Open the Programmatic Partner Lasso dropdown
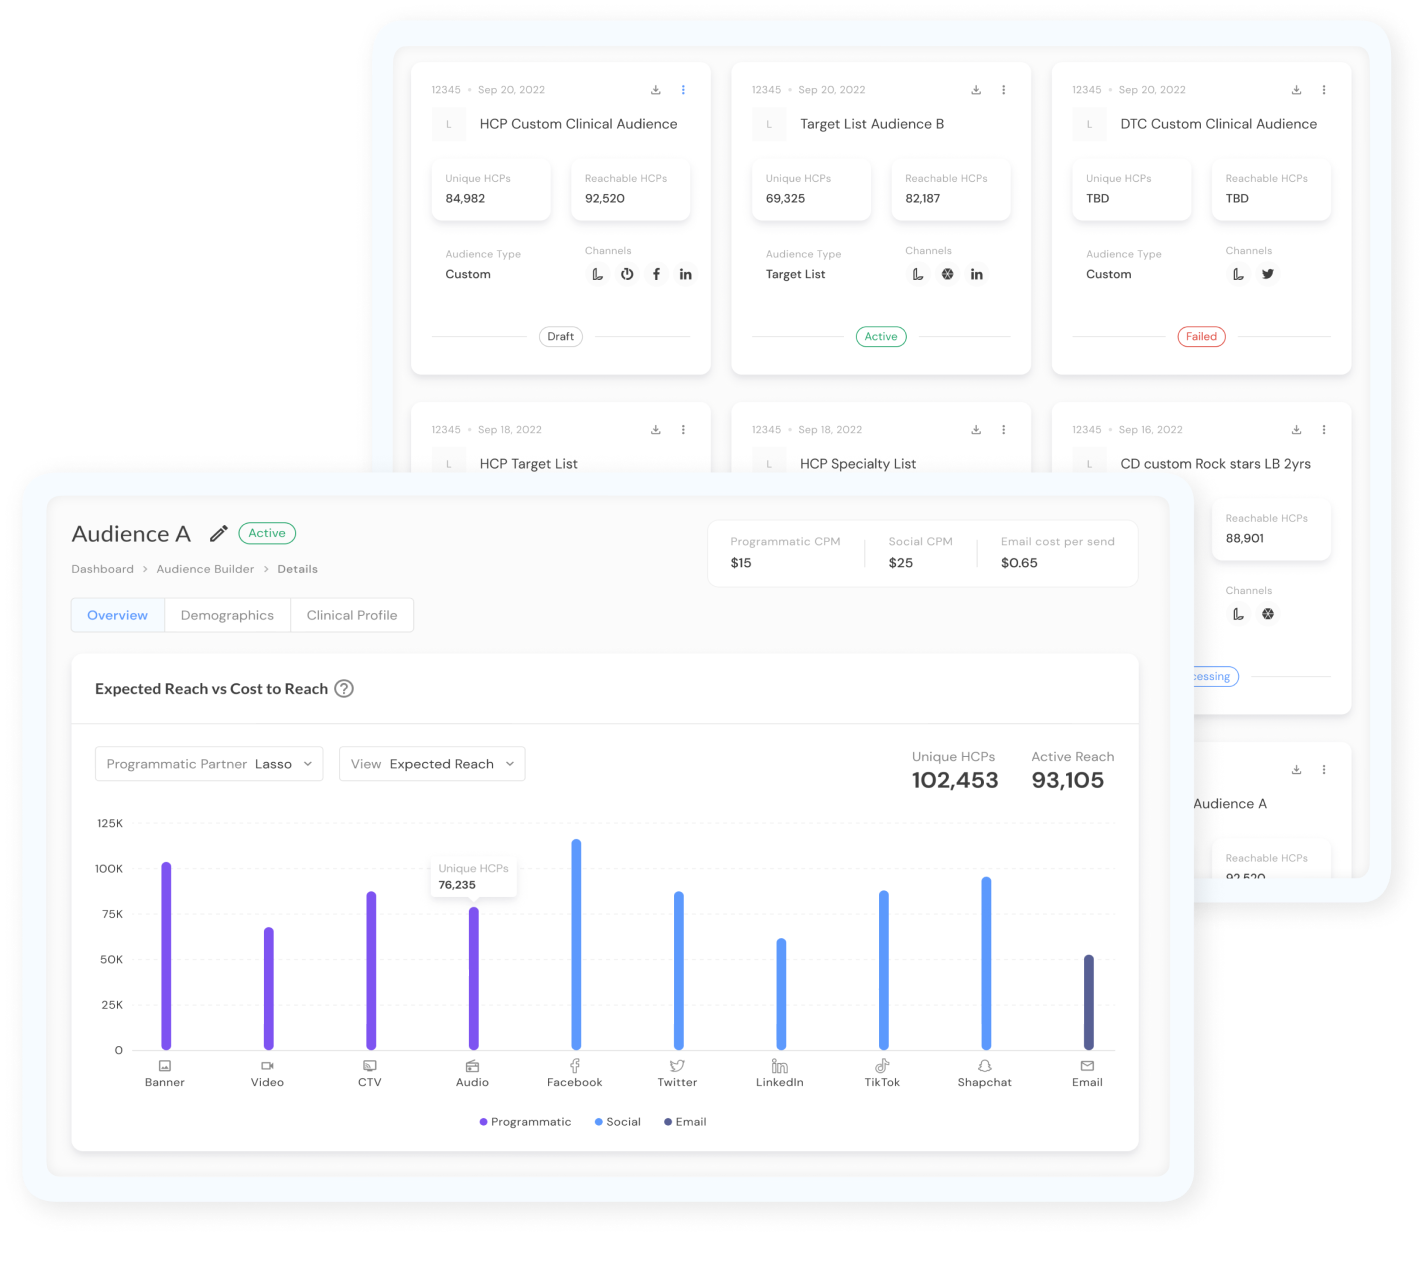 pos(209,764)
